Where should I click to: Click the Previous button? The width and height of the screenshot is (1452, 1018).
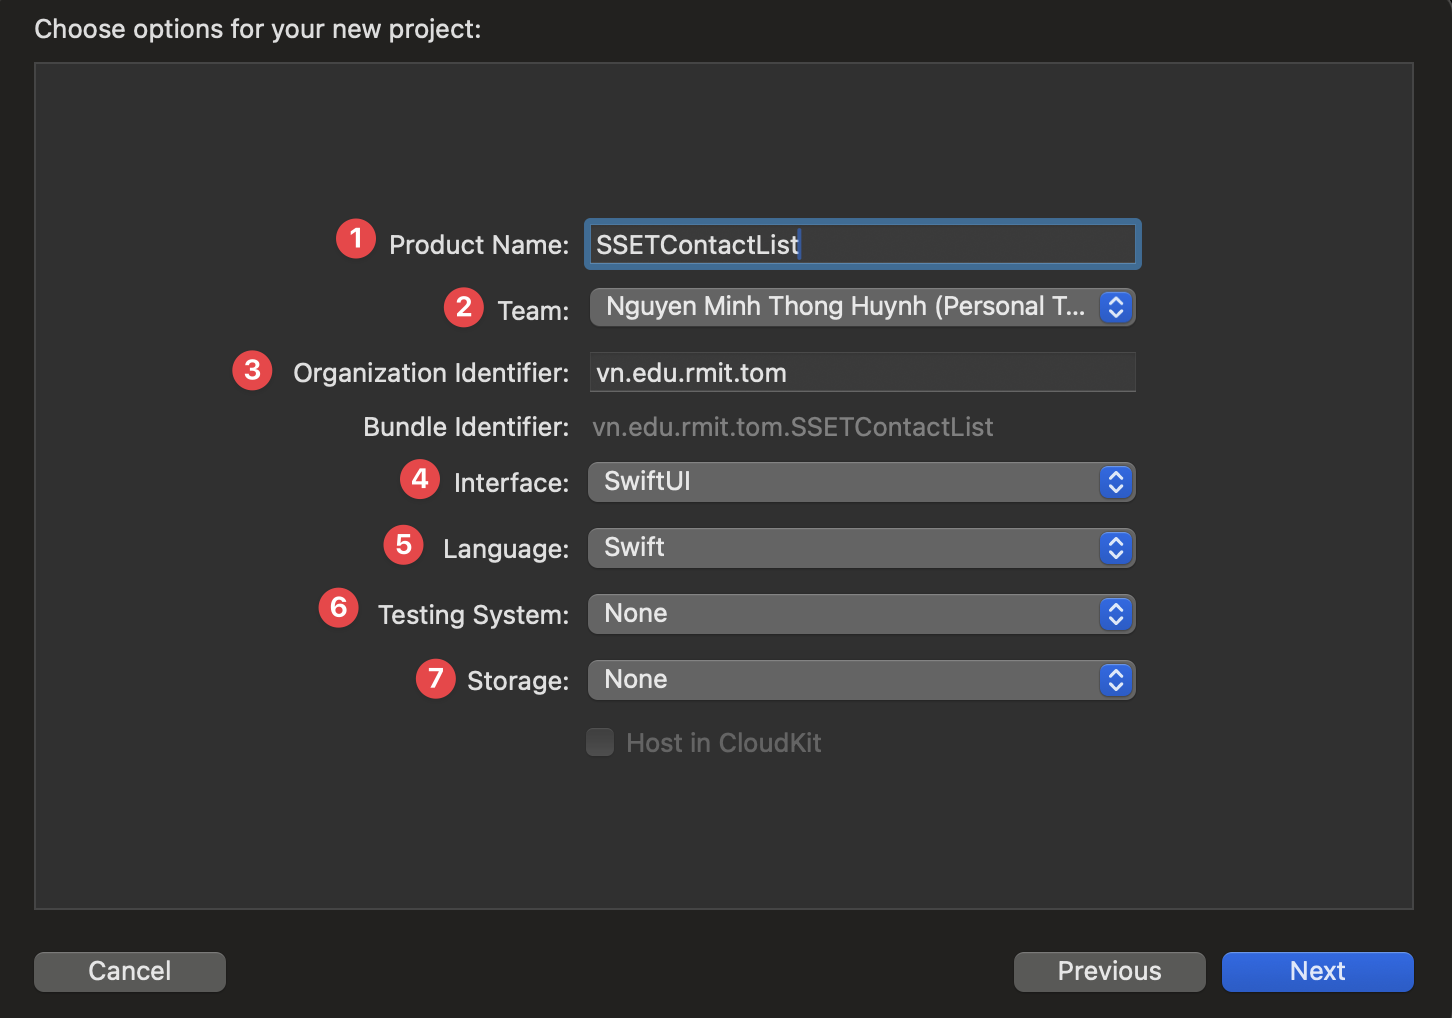1109,971
